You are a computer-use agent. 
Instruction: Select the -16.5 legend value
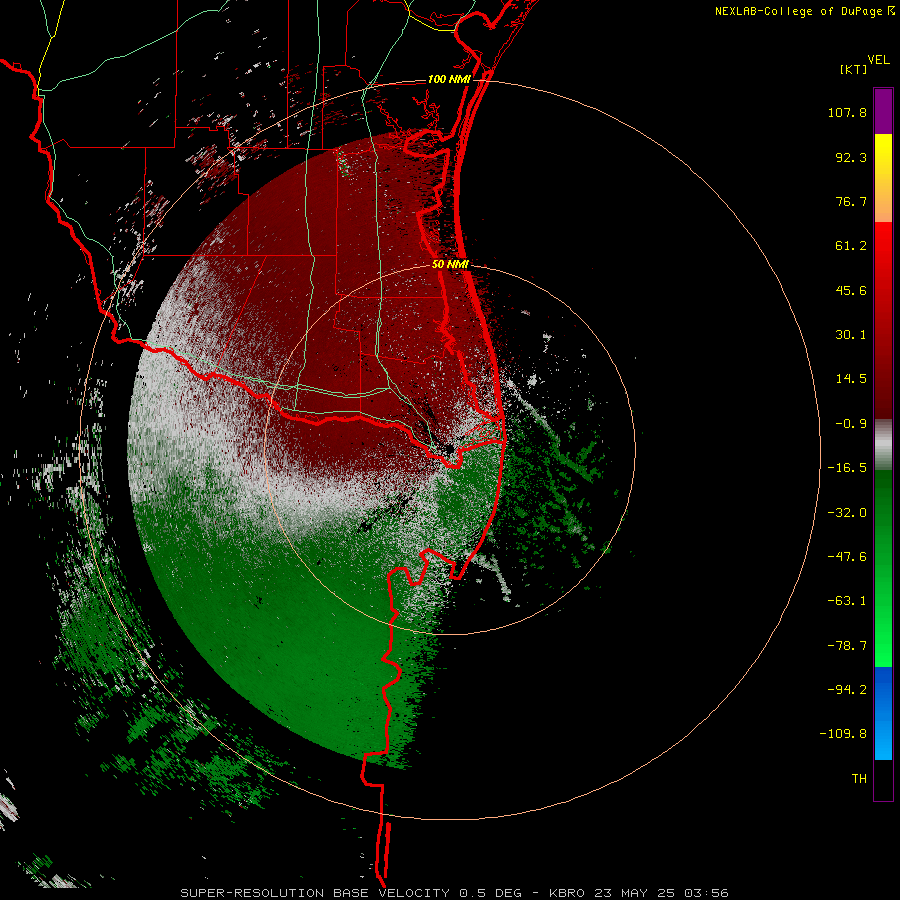(847, 468)
